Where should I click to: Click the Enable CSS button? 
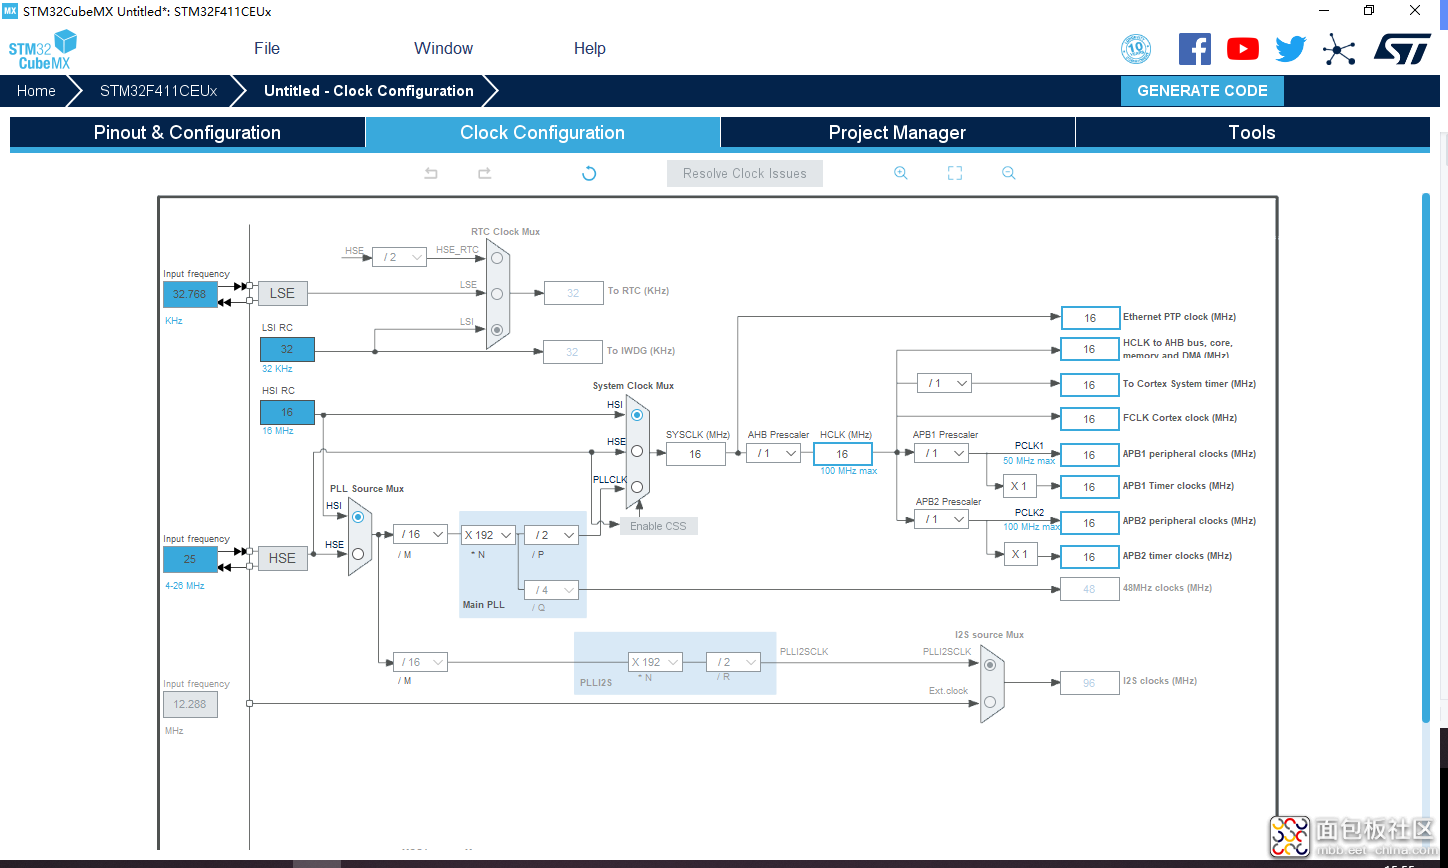659,526
